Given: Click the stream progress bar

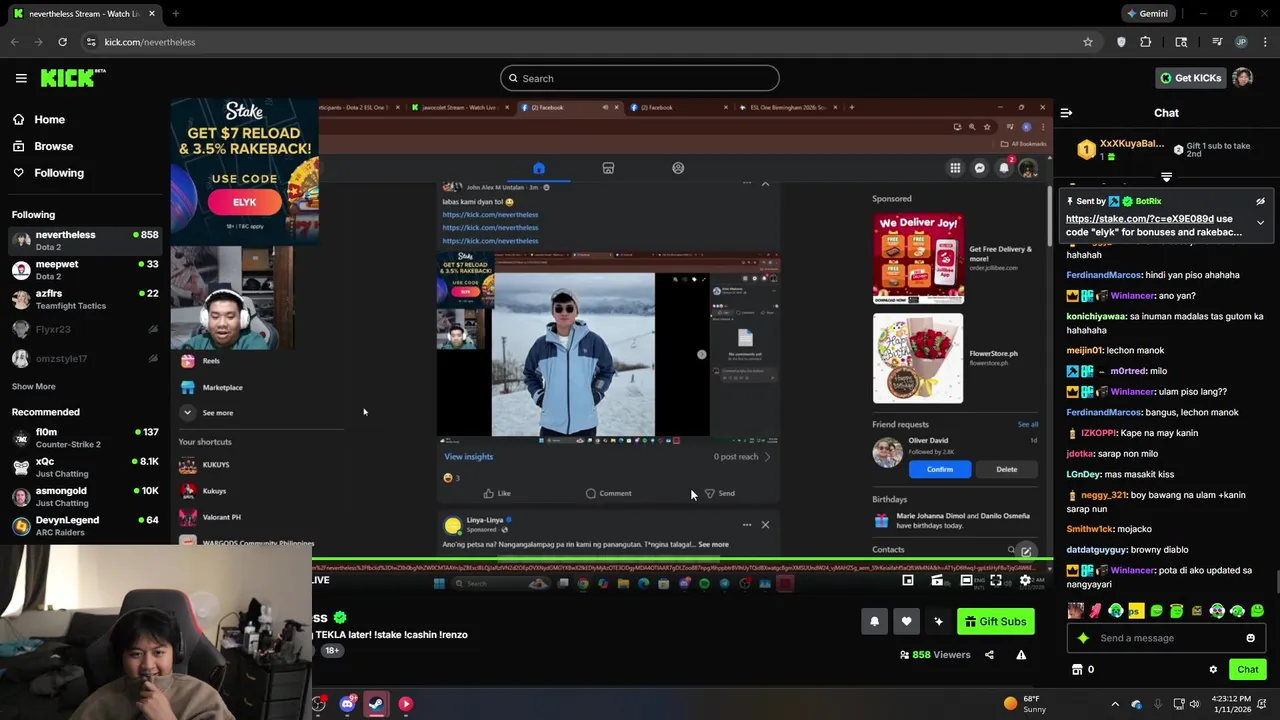Looking at the screenshot, I should click(680, 559).
